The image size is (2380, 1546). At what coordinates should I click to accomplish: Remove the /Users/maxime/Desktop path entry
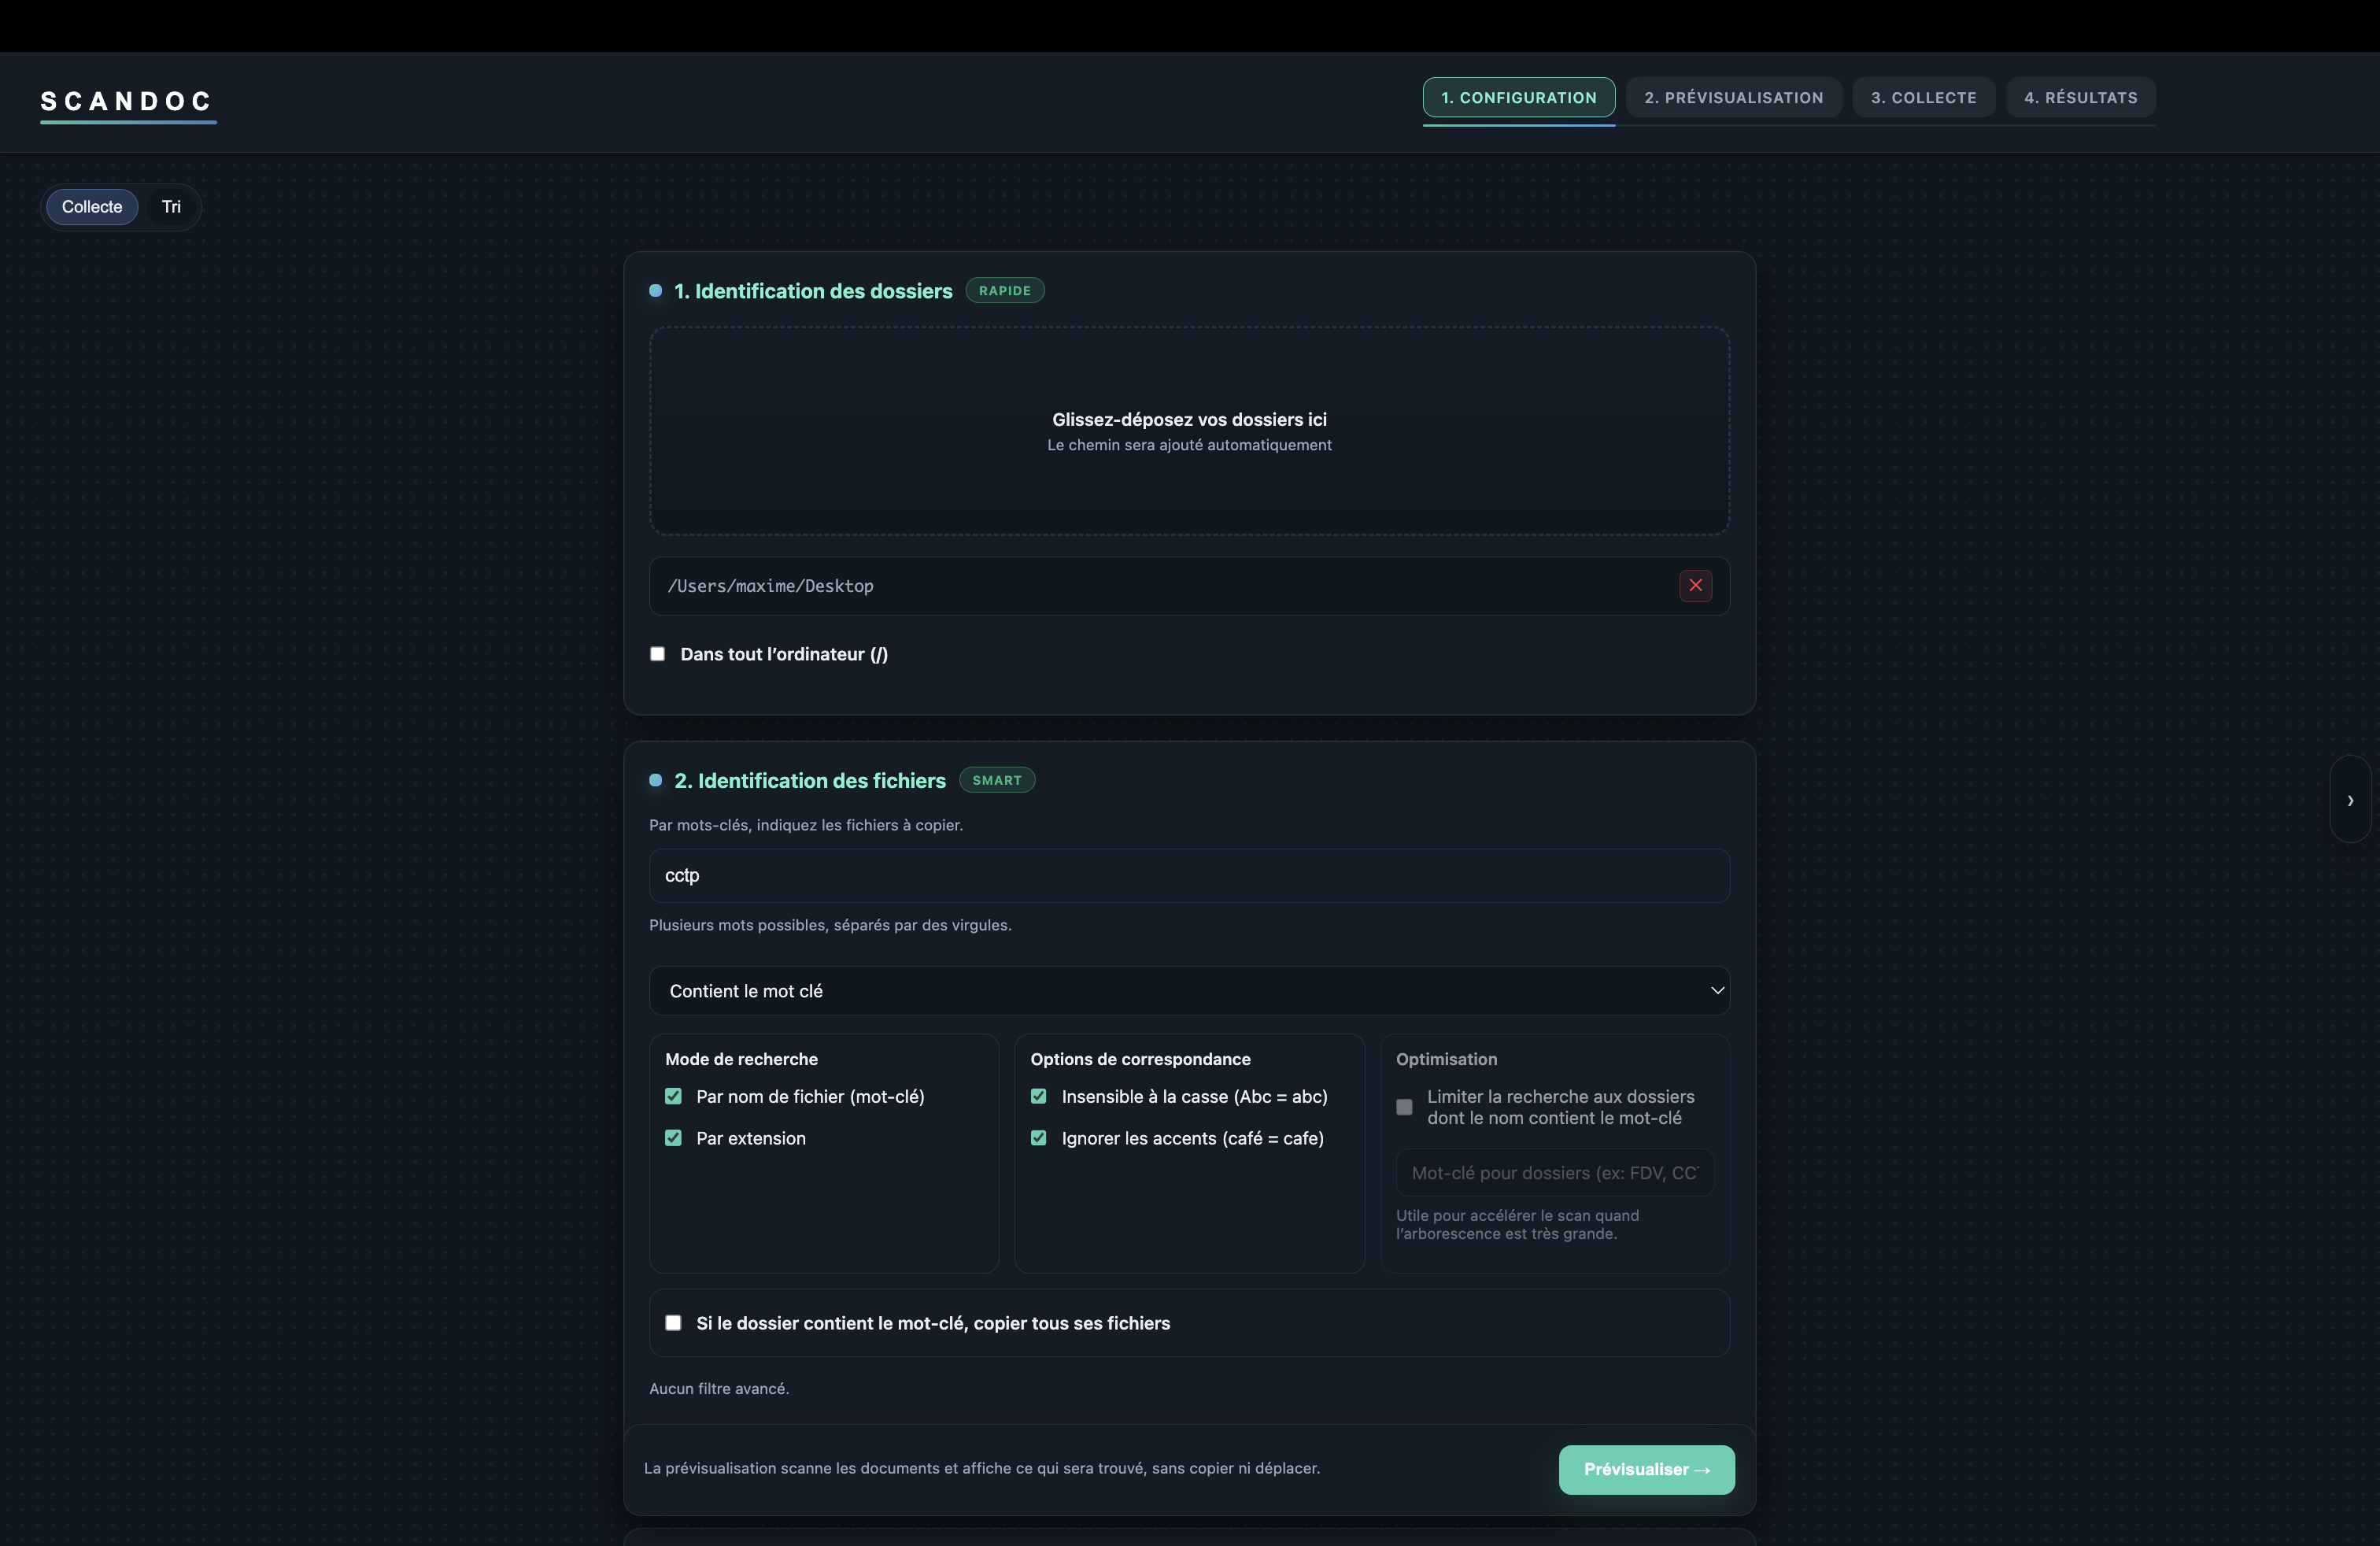tap(1695, 586)
